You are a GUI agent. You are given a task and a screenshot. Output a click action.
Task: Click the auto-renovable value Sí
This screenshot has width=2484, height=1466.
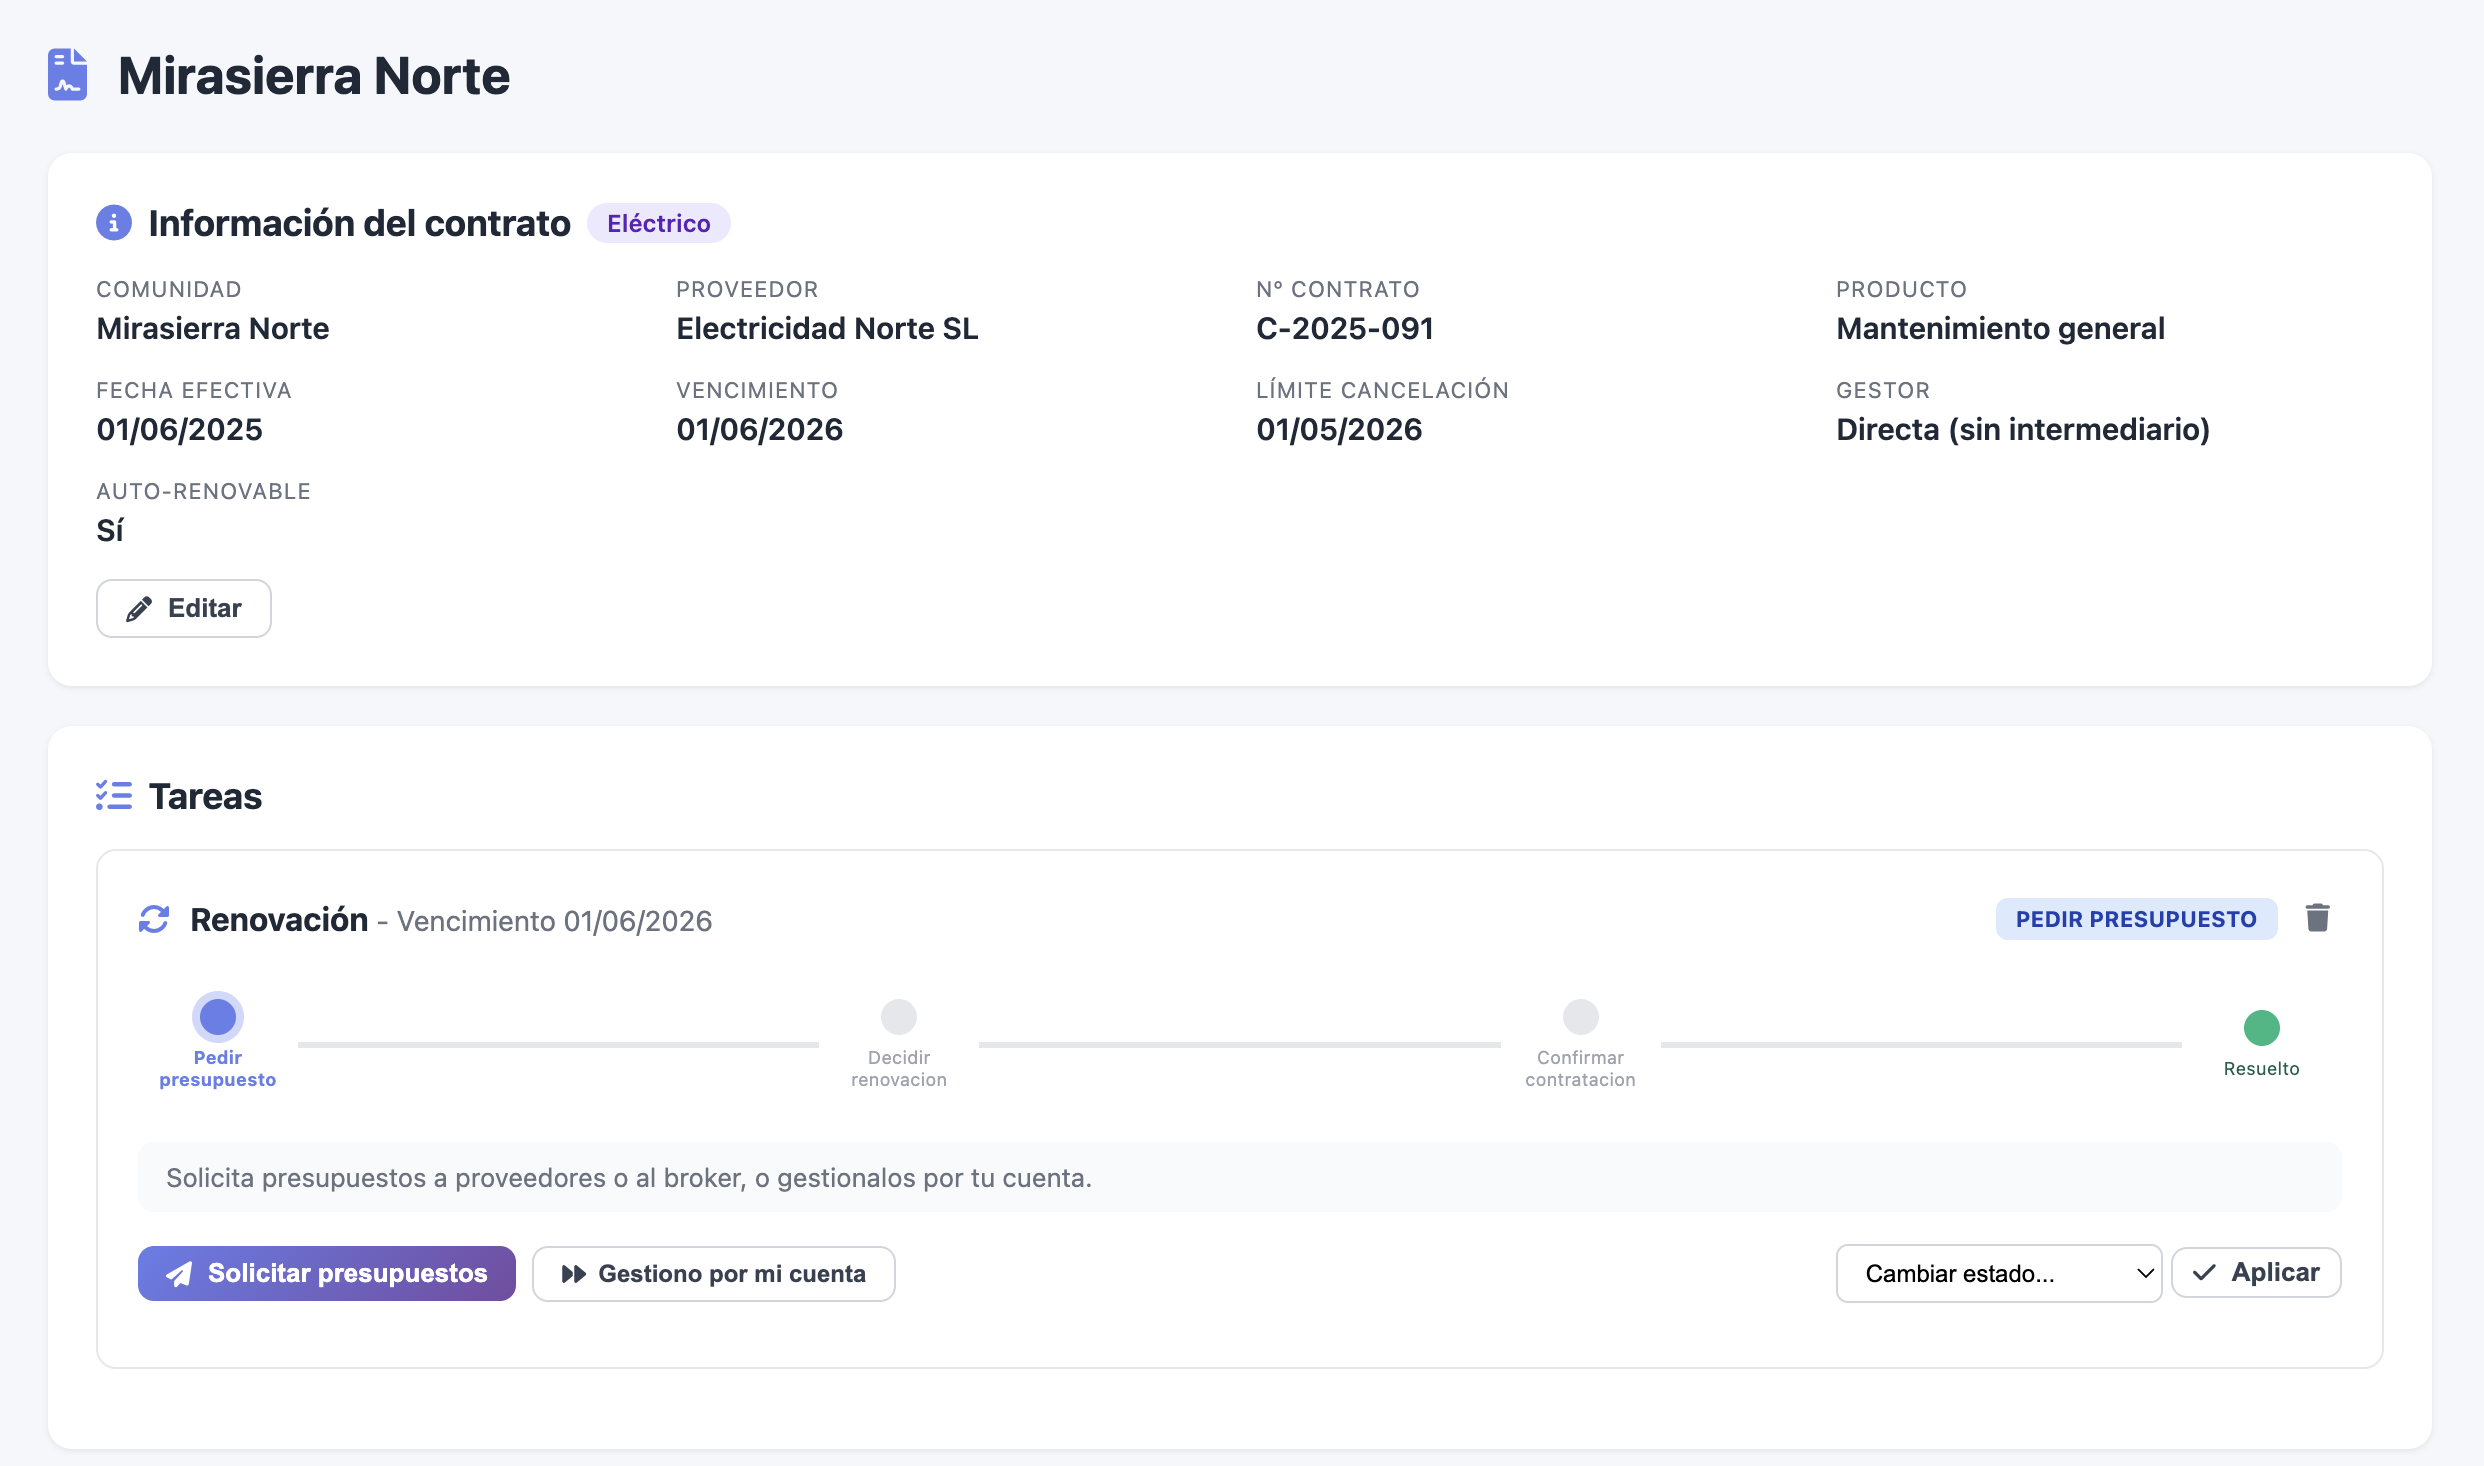coord(110,530)
